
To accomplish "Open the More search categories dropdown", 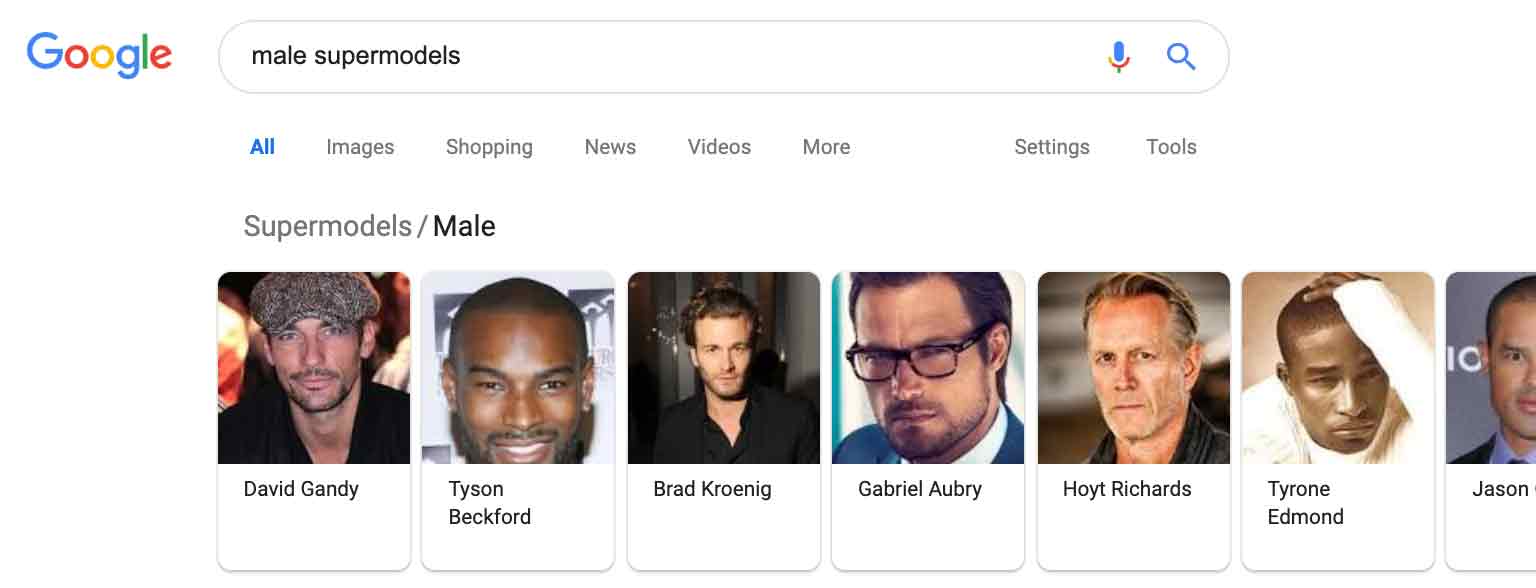I will pos(826,147).
